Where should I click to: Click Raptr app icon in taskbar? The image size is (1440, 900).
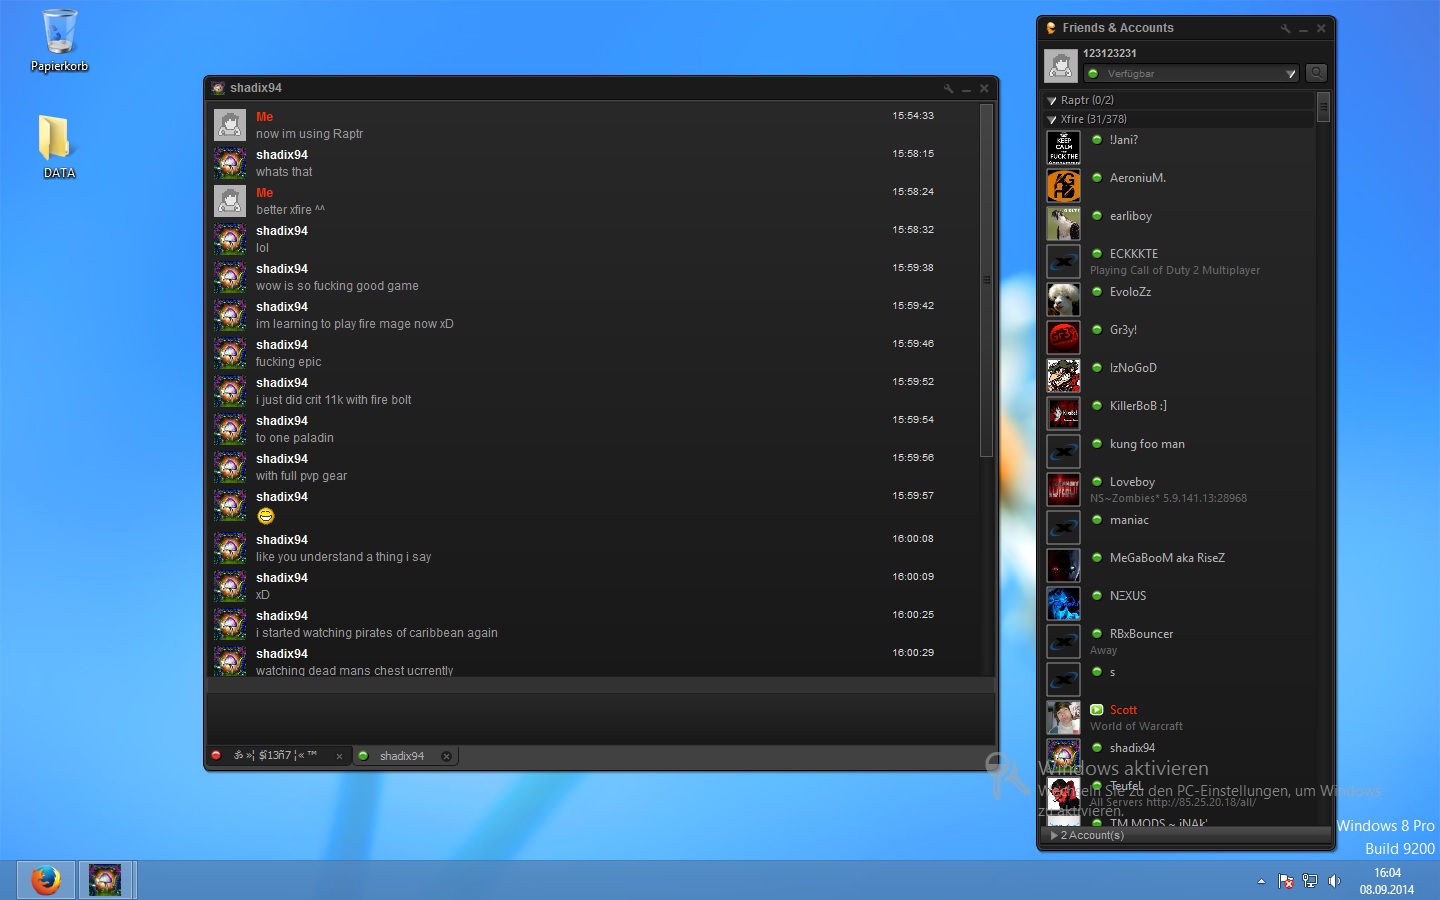pos(105,880)
